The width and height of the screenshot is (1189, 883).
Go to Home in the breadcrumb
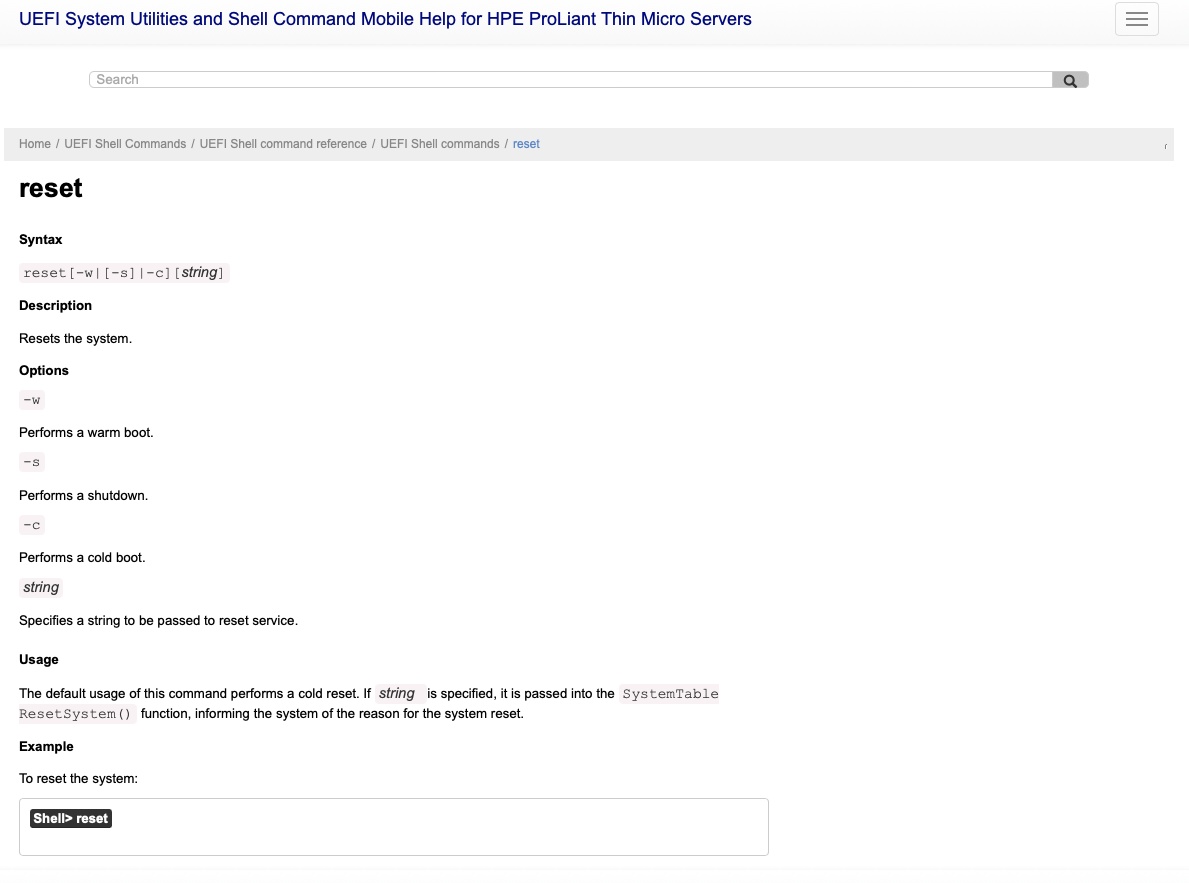point(35,144)
